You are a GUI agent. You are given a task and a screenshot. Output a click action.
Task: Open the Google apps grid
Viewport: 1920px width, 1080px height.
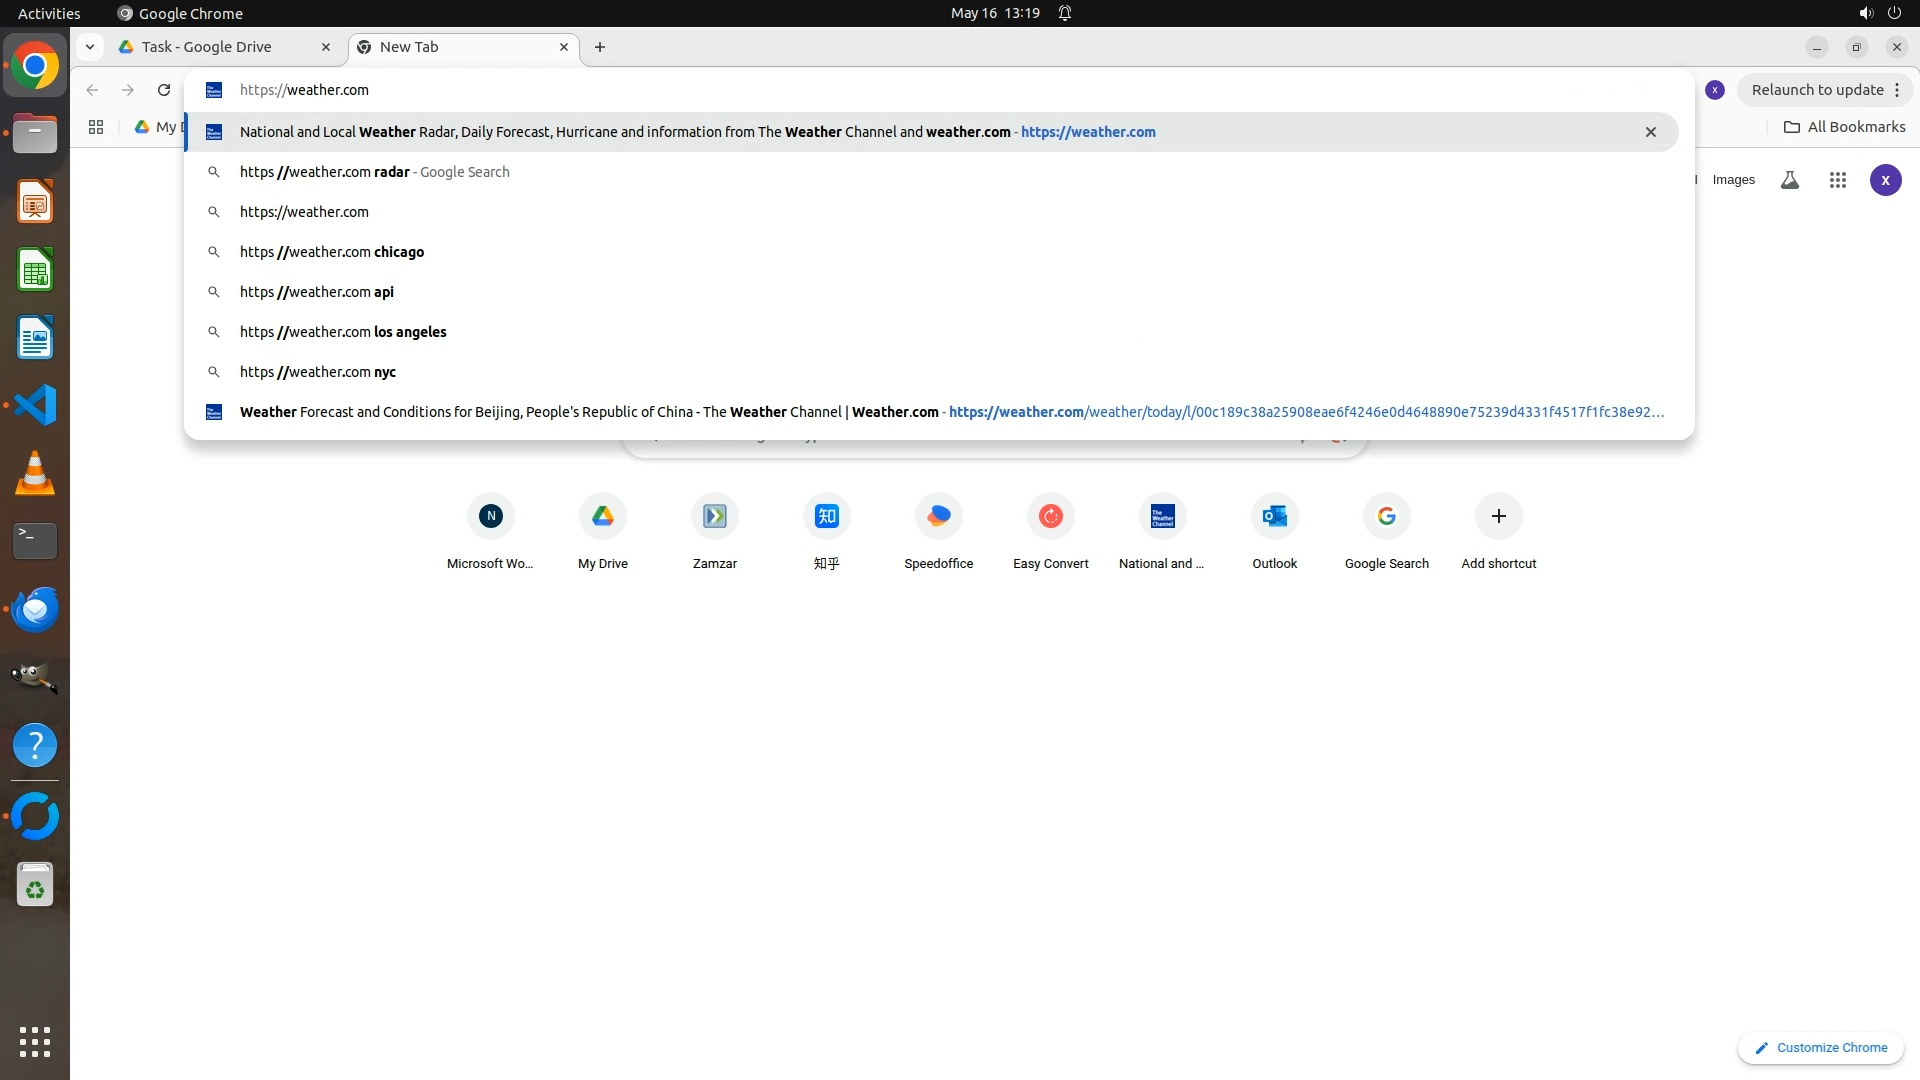[x=1837, y=180]
